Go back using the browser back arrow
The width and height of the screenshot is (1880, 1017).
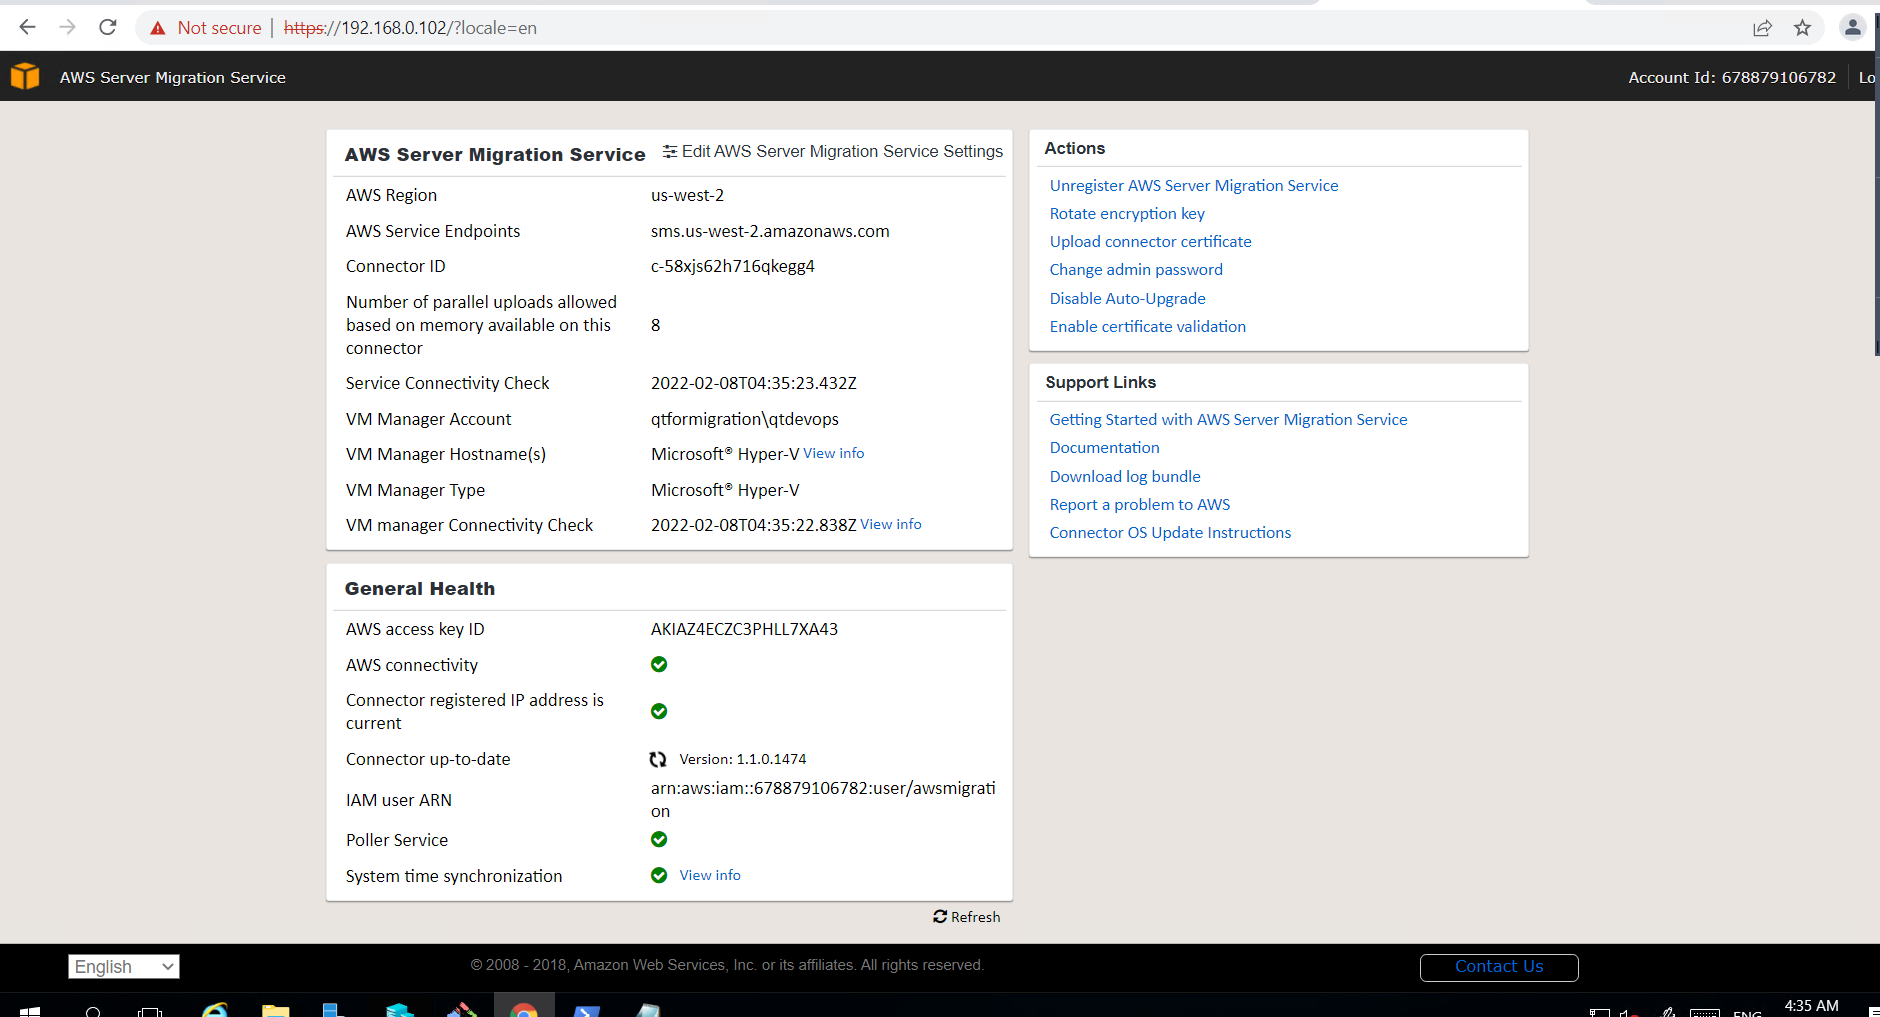point(28,28)
